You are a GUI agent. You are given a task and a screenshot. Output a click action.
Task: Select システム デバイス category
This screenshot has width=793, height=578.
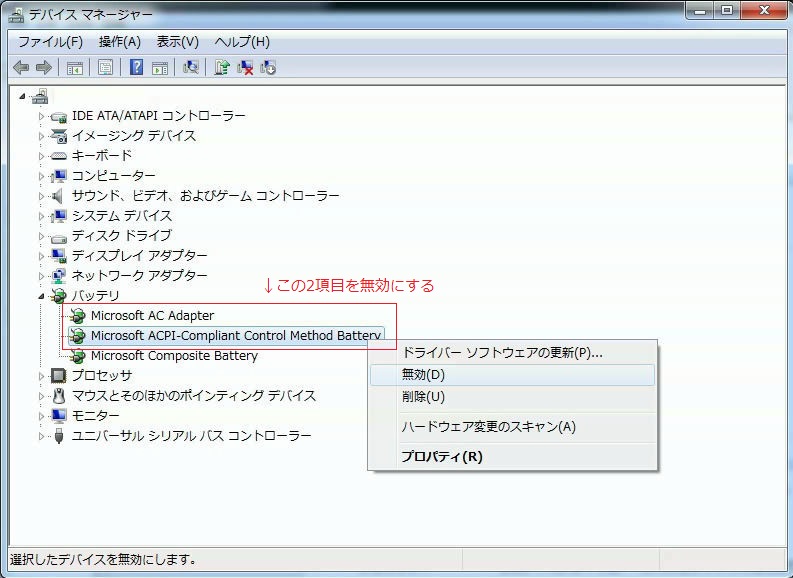[121, 215]
